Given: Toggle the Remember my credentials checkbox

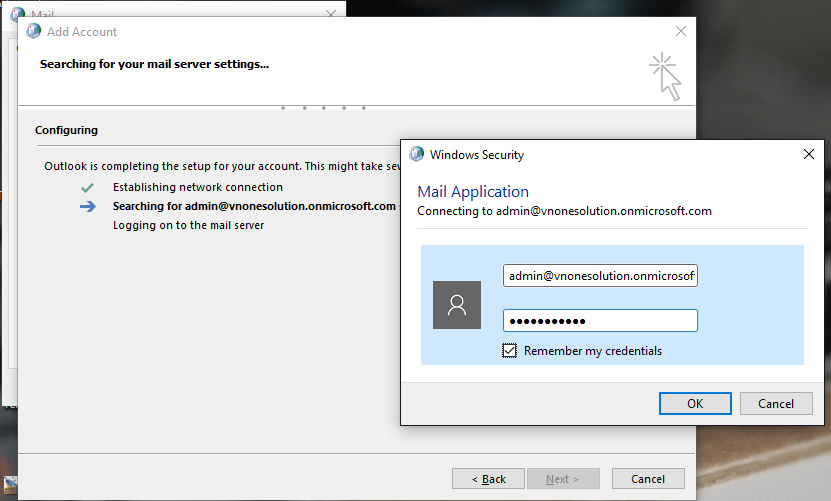Looking at the screenshot, I should (x=510, y=350).
